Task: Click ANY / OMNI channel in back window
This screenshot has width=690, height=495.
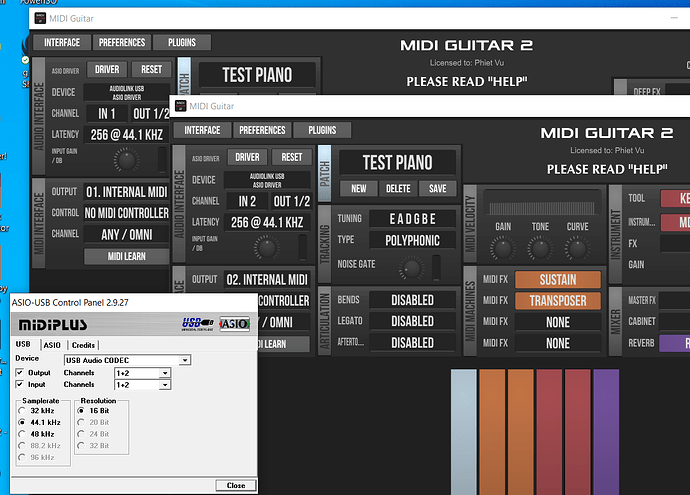Action: pyautogui.click(x=127, y=235)
